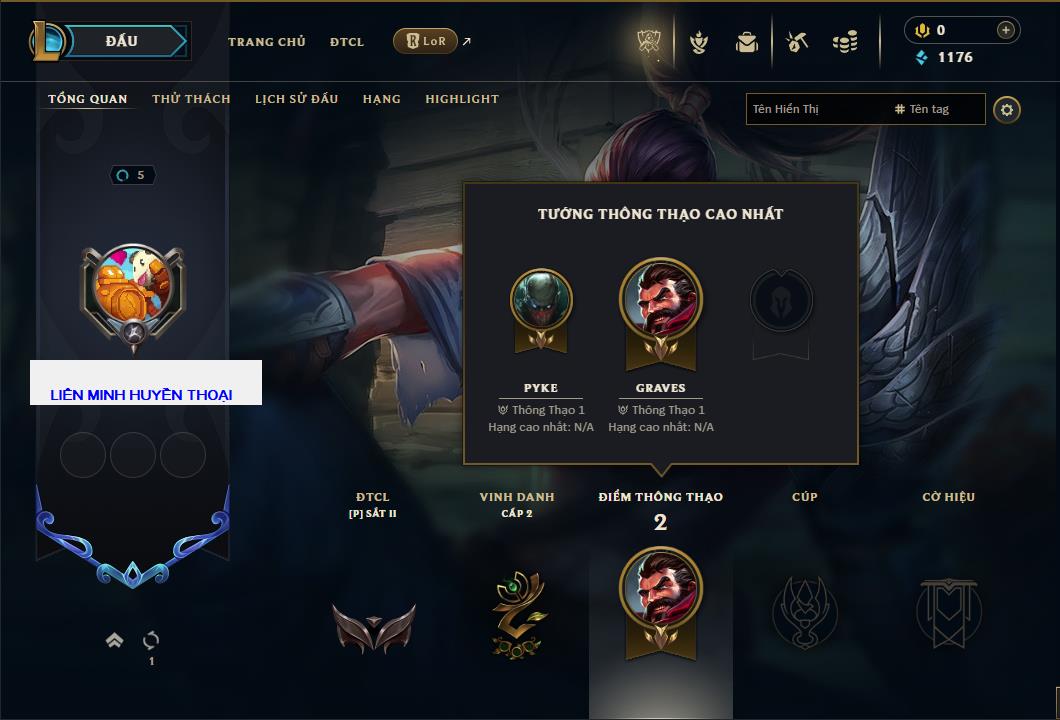The image size is (1060, 720).
Task: Click the double chevron up icon
Action: point(114,640)
